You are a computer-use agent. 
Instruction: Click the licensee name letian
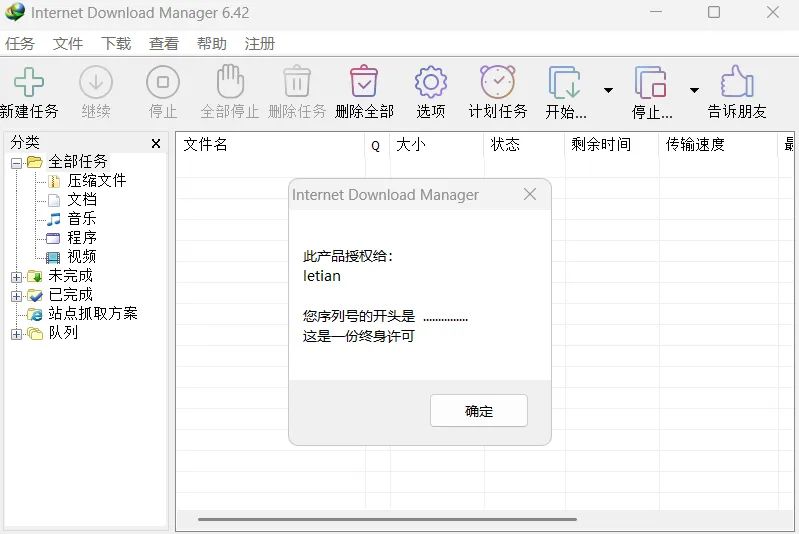pos(322,276)
